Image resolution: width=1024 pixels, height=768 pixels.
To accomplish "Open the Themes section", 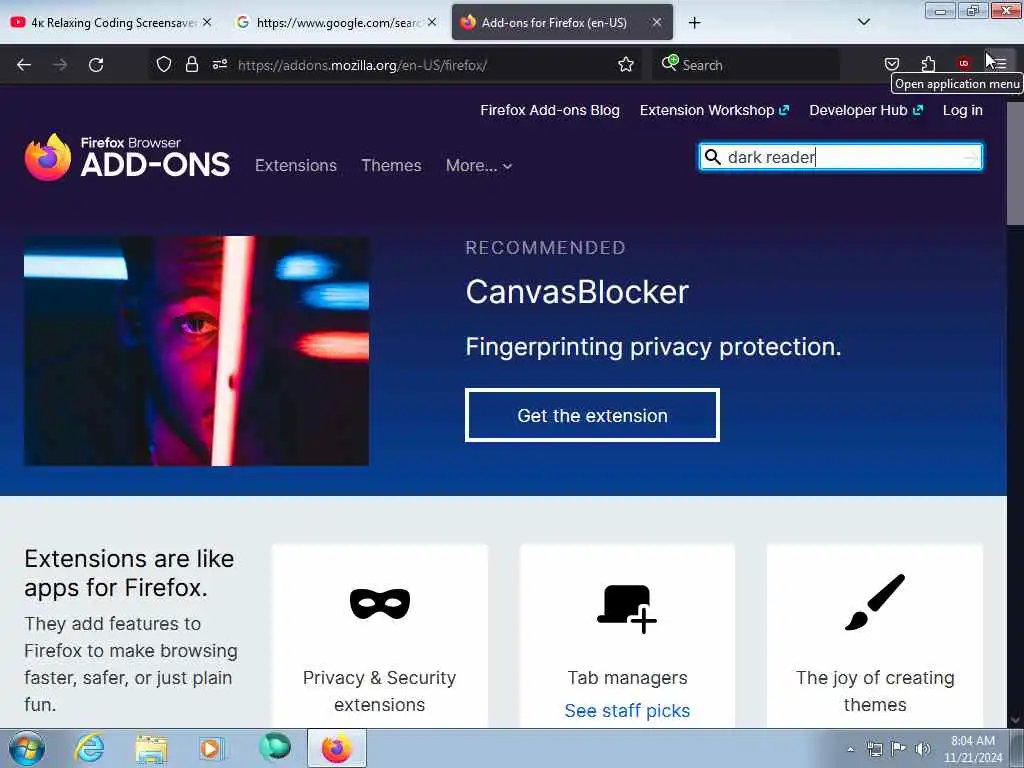I will click(391, 165).
